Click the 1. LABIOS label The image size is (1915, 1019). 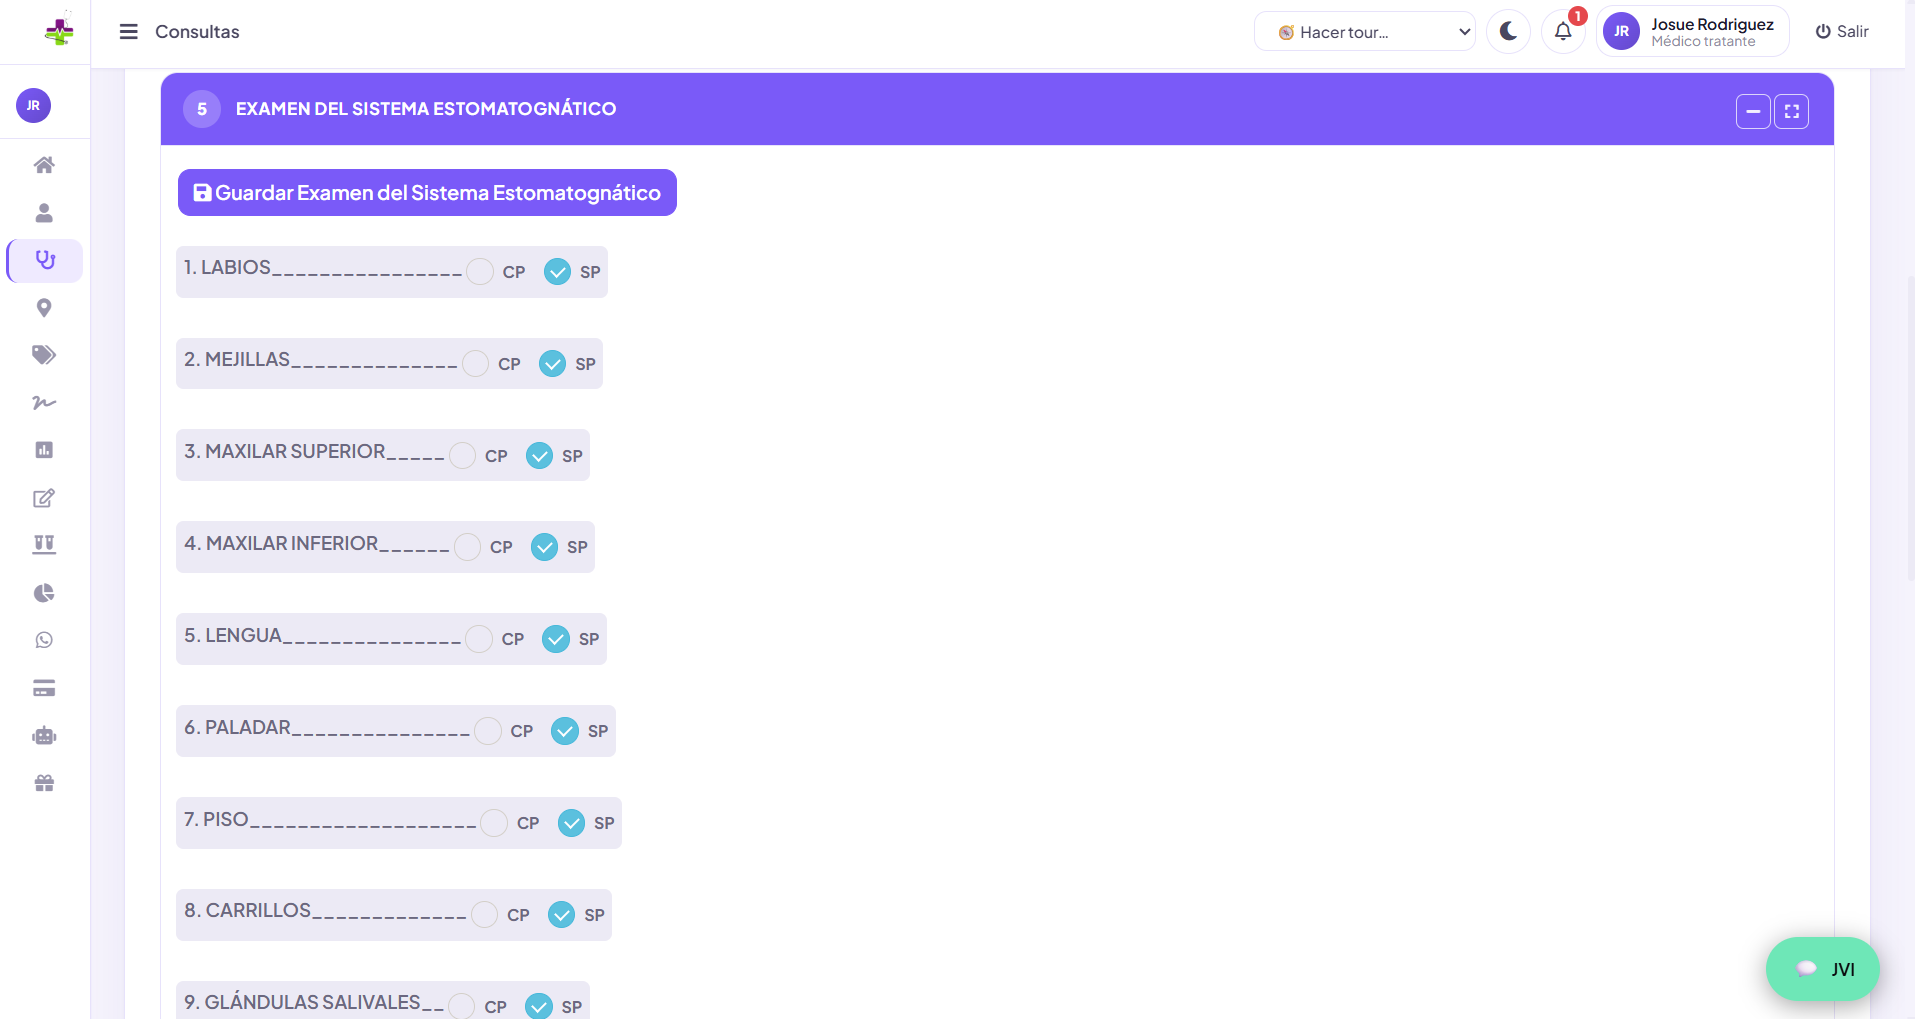227,268
